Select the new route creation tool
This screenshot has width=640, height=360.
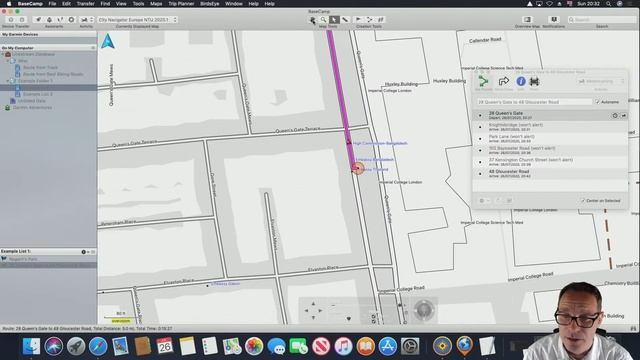[369, 20]
